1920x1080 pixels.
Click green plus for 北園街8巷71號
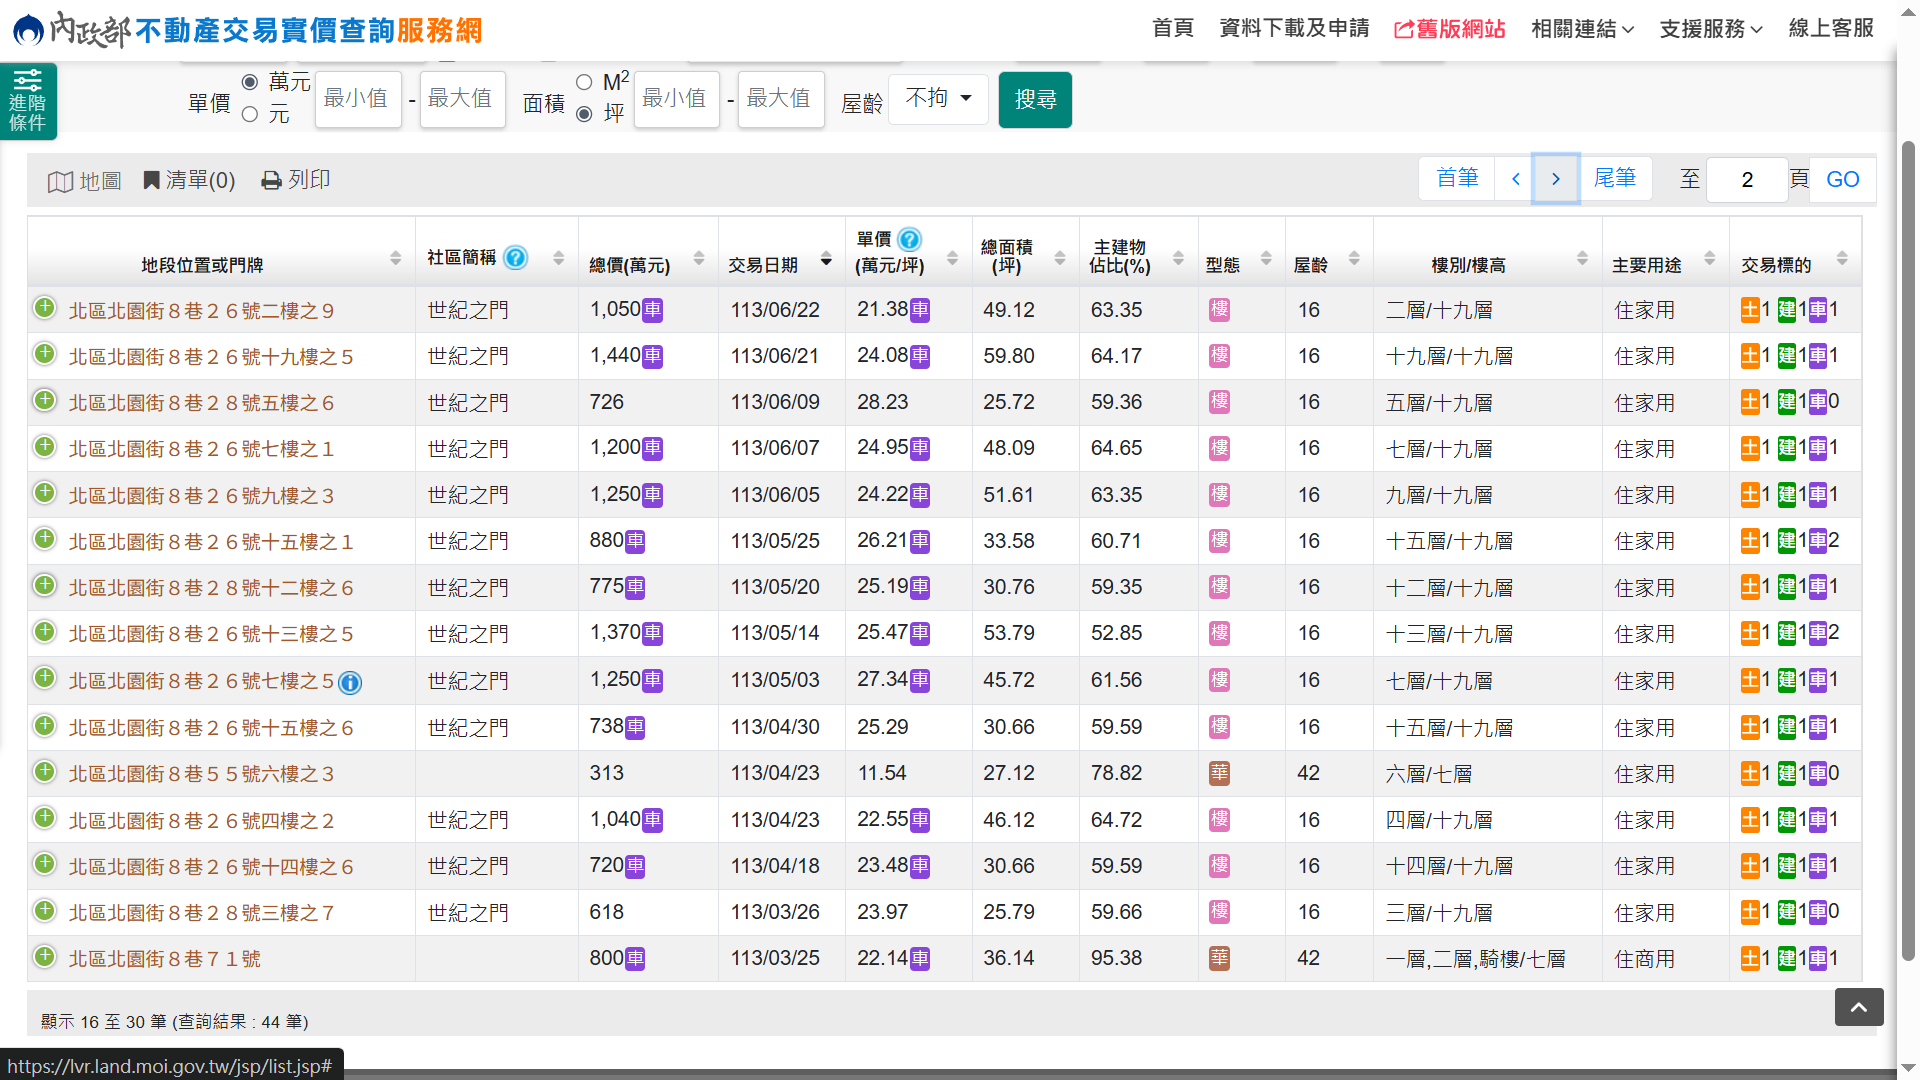click(44, 957)
